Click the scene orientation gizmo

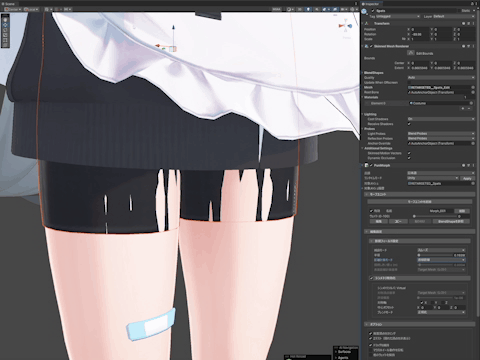click(x=346, y=26)
